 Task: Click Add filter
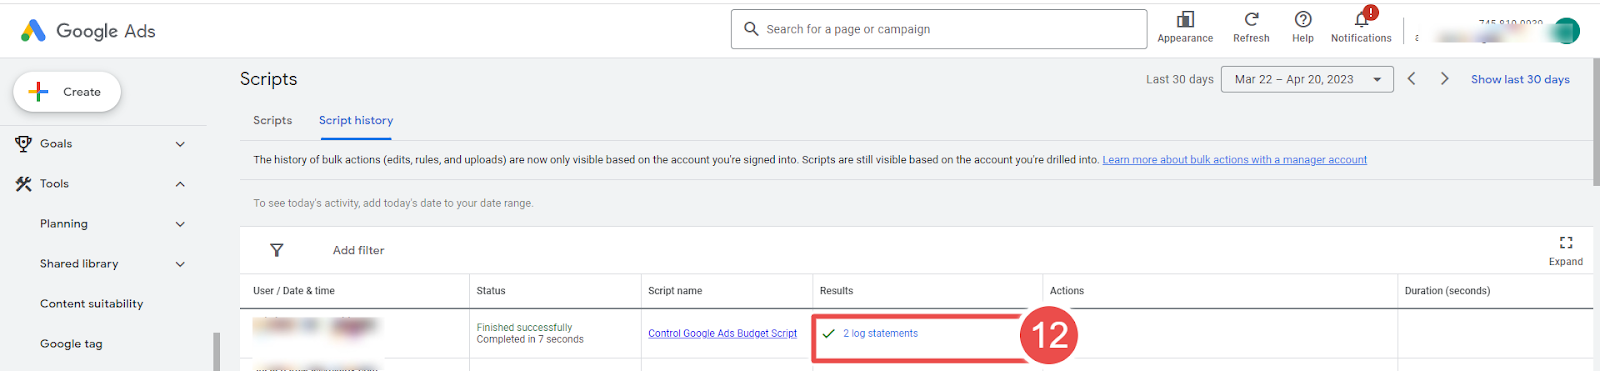[358, 250]
